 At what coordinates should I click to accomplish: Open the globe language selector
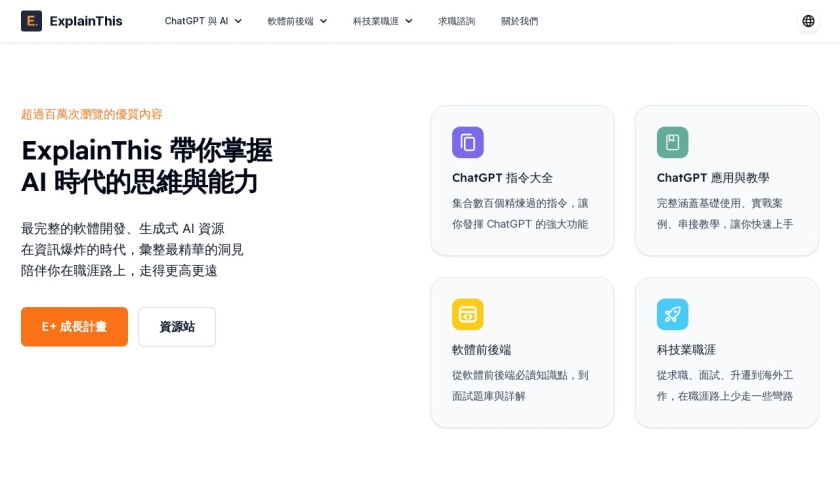tap(808, 21)
